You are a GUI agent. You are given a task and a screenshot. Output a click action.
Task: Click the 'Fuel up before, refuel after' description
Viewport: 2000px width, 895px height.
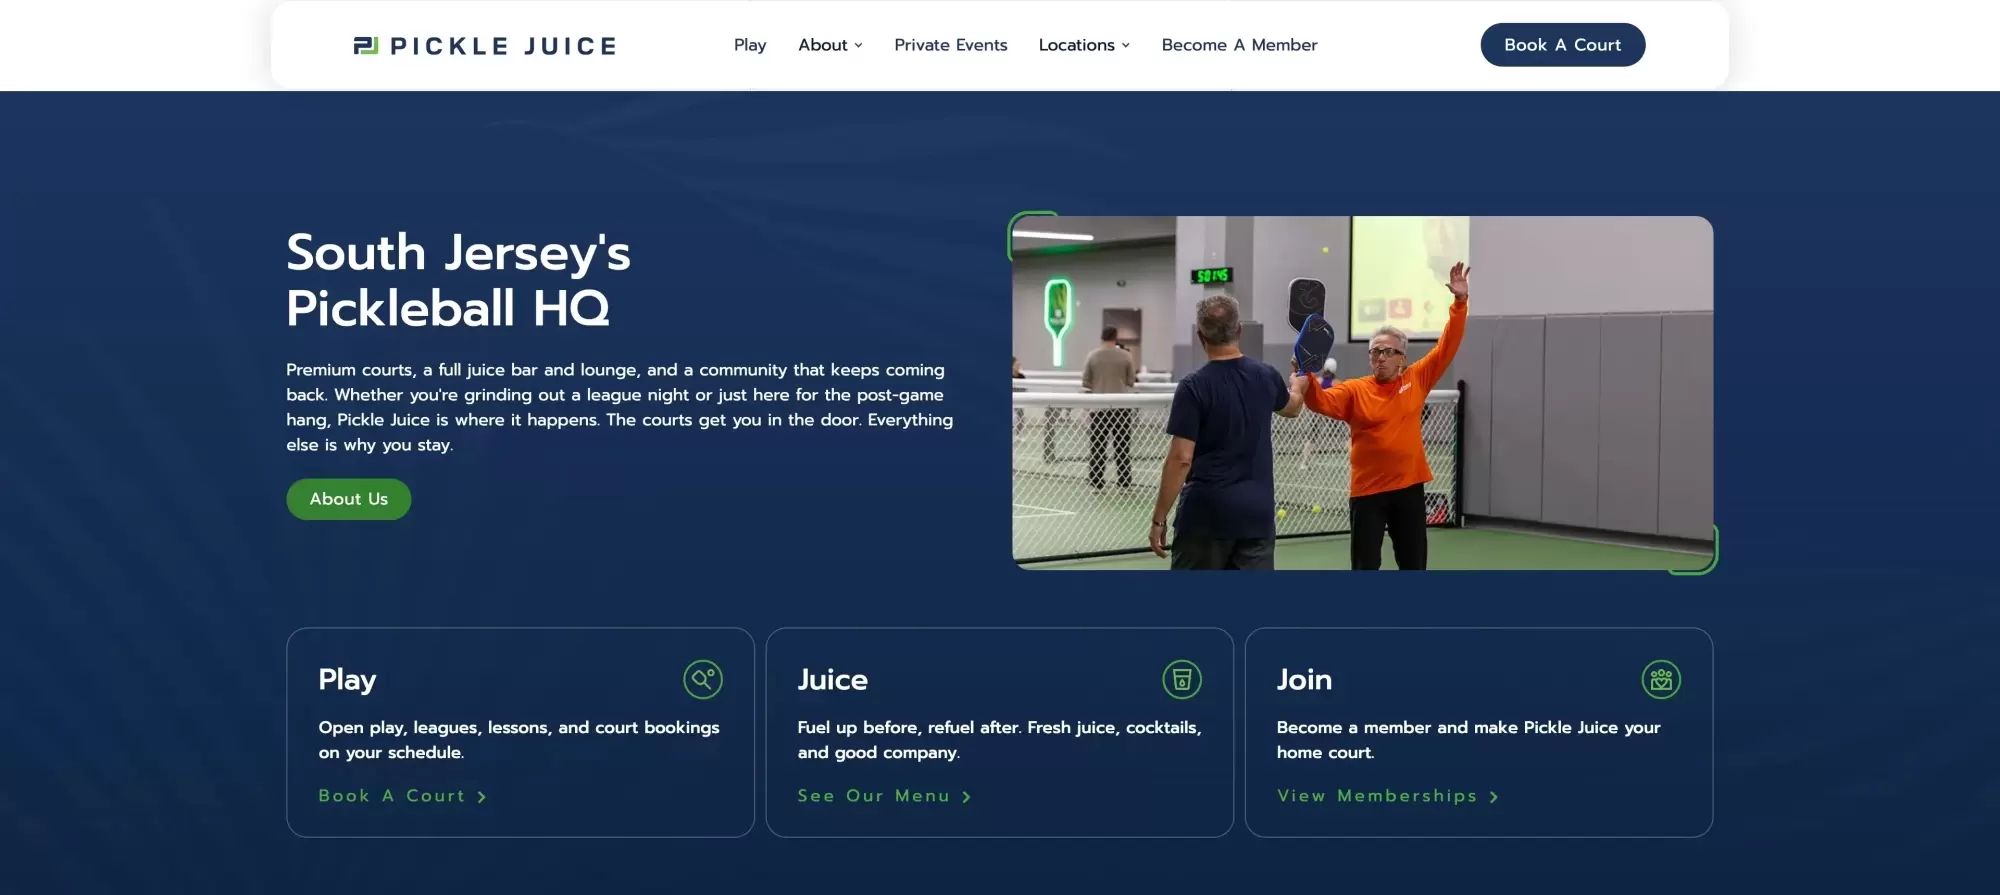pyautogui.click(x=999, y=740)
